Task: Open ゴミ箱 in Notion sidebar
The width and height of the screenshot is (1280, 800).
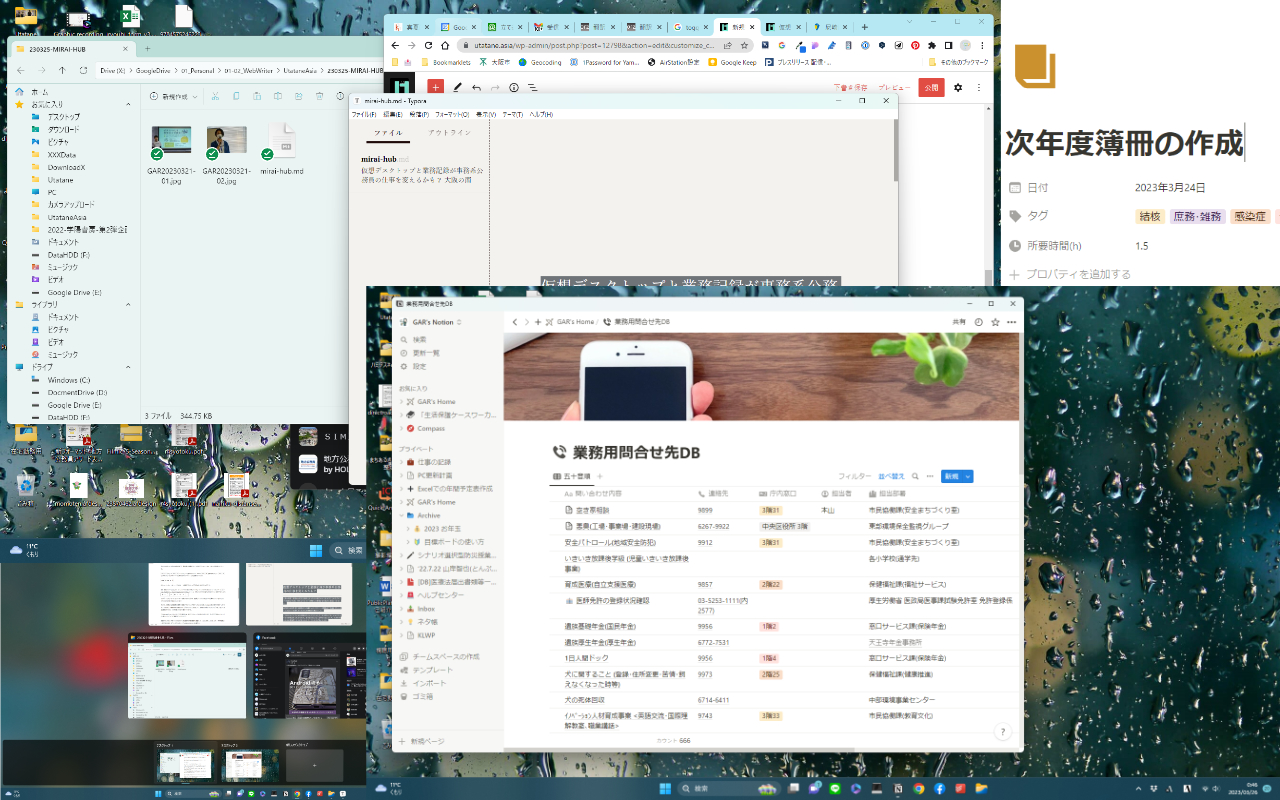Action: [415, 696]
